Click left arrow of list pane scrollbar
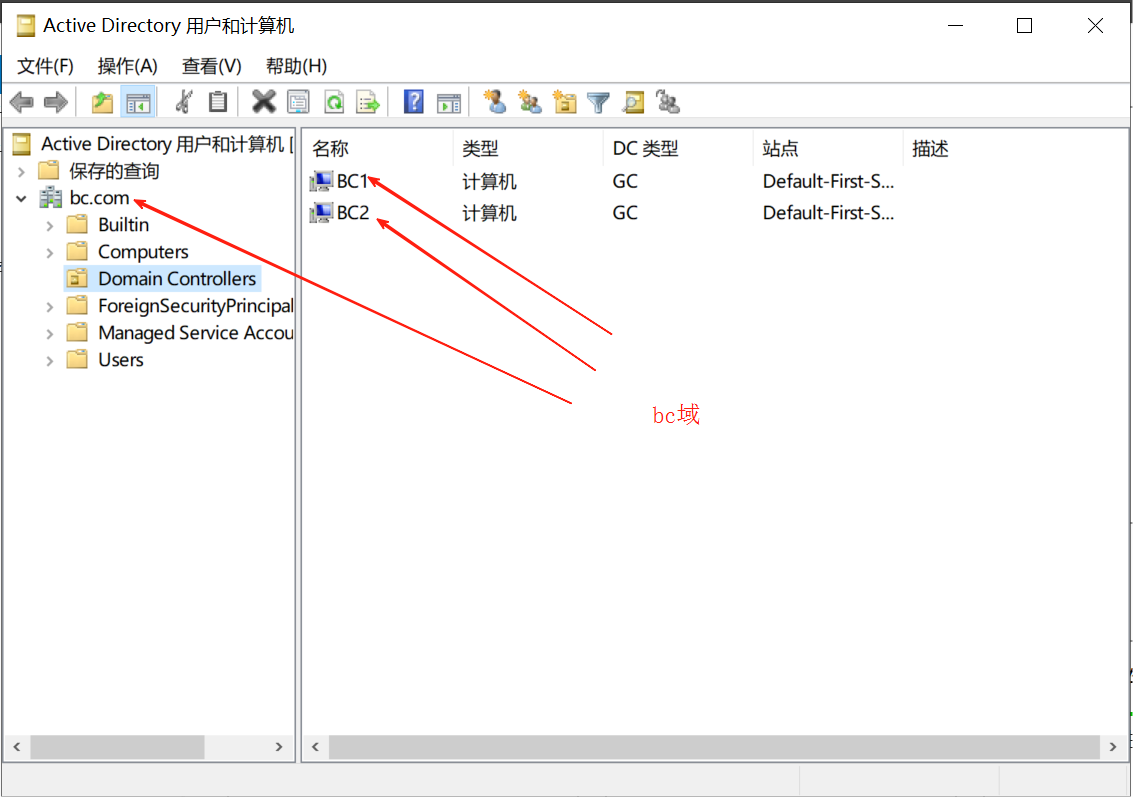 (316, 747)
